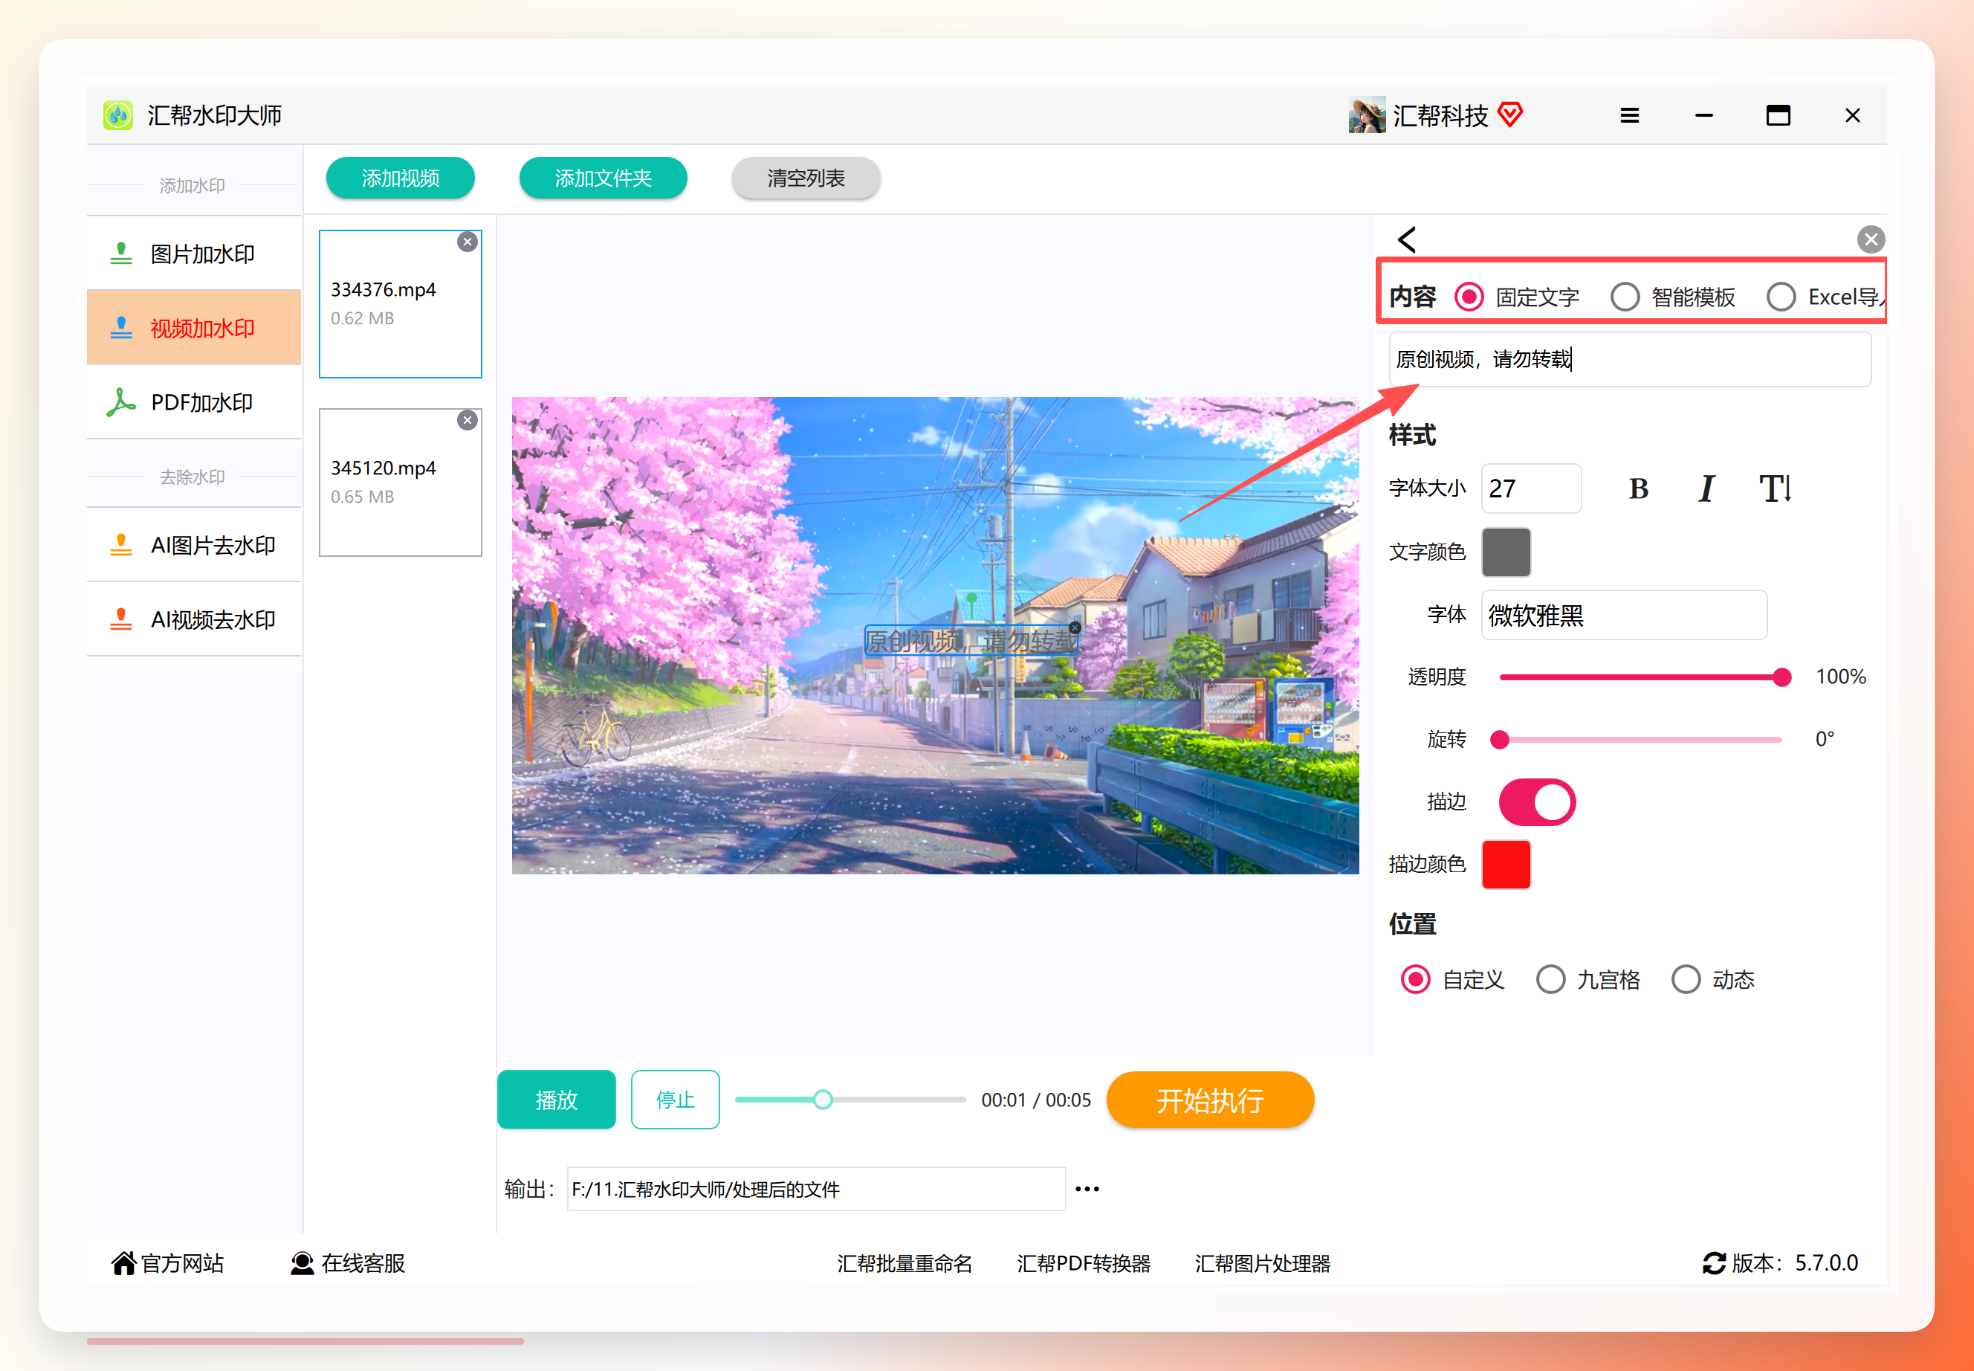Toggle vertical text direction icon
1974x1371 pixels.
[1776, 488]
